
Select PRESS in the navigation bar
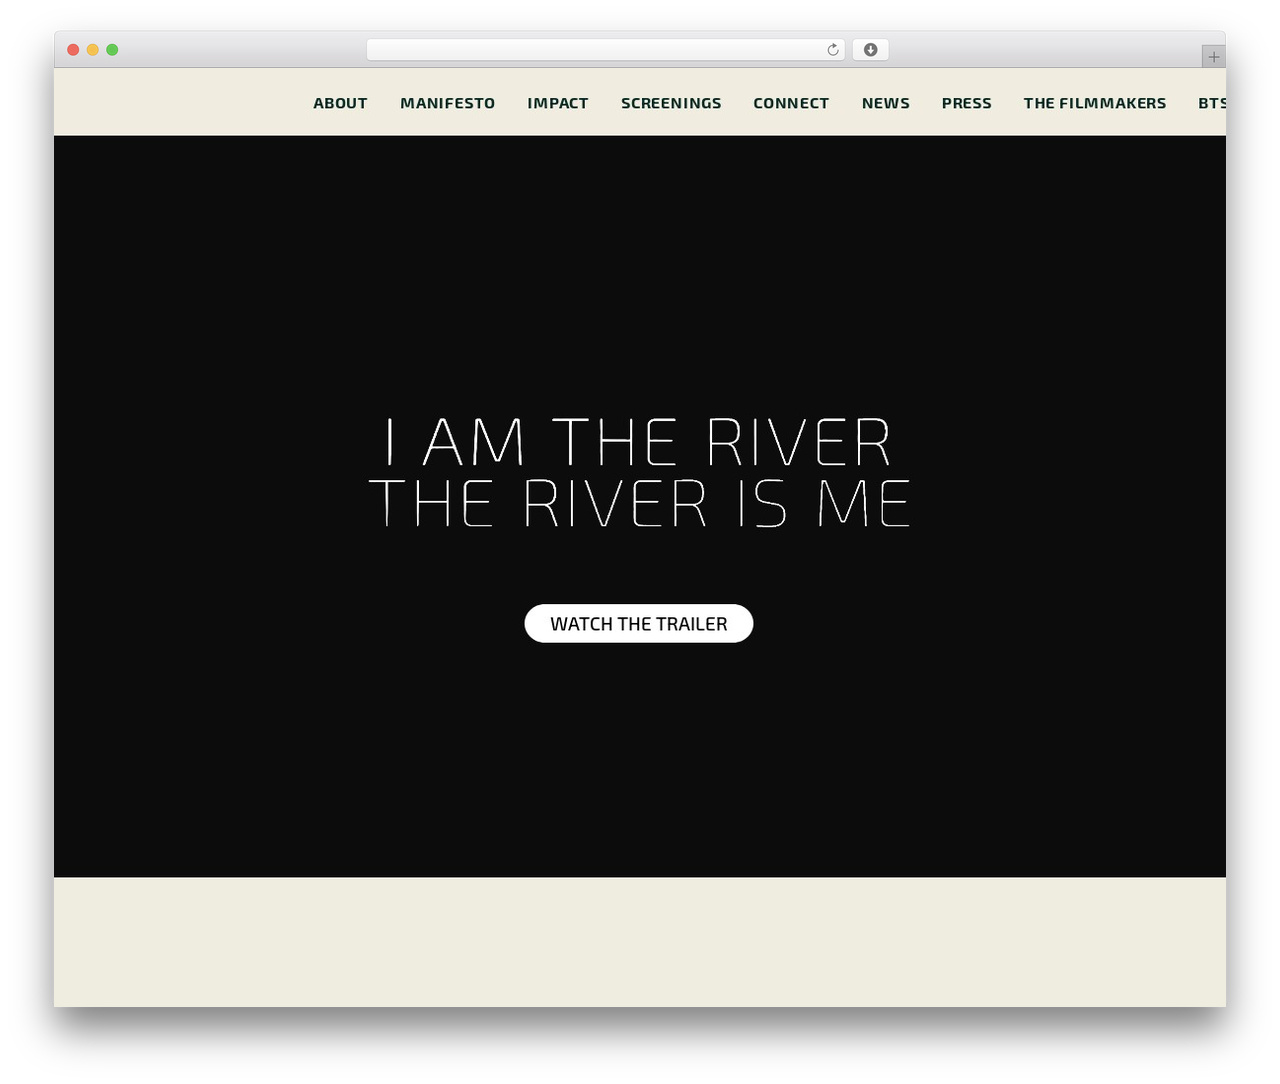click(967, 103)
